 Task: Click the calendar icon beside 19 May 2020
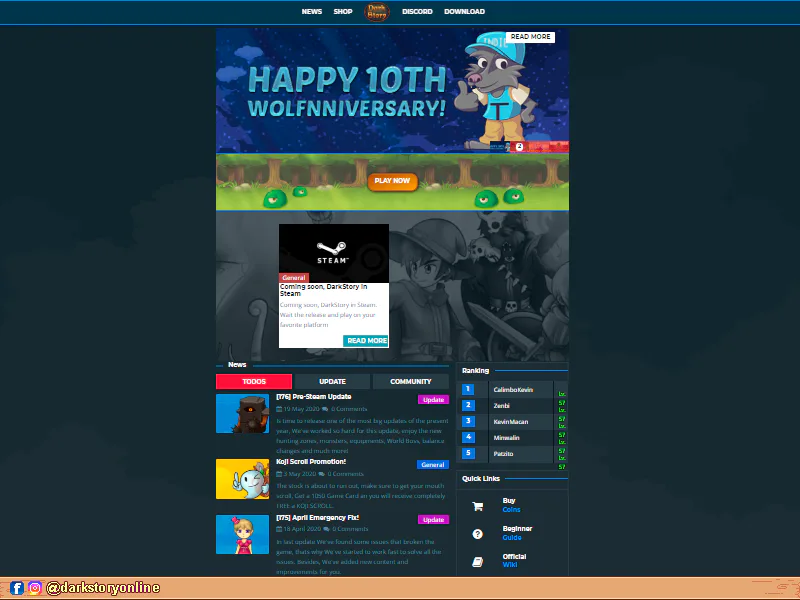pos(279,409)
